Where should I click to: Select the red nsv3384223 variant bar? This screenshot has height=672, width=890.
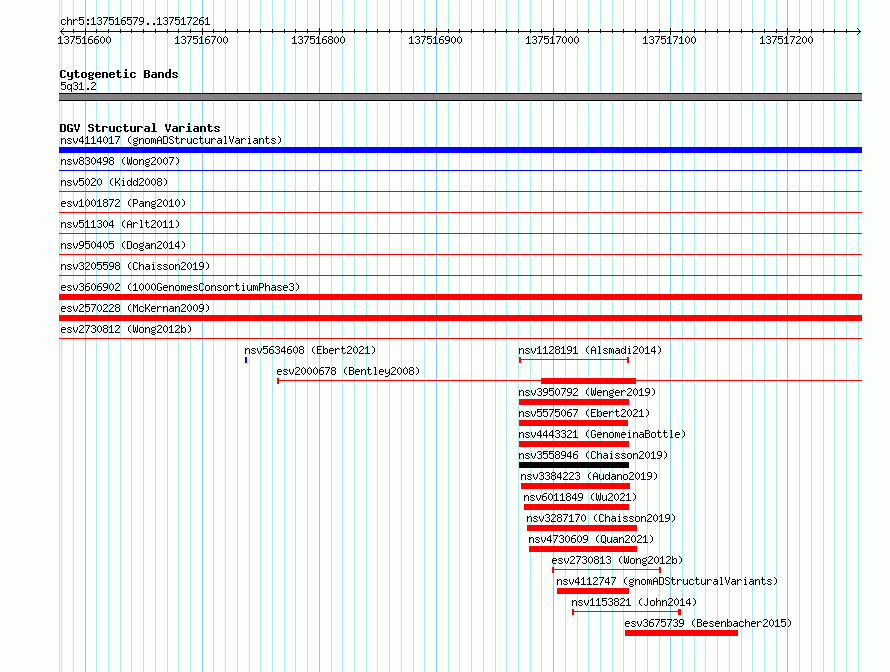[576, 486]
